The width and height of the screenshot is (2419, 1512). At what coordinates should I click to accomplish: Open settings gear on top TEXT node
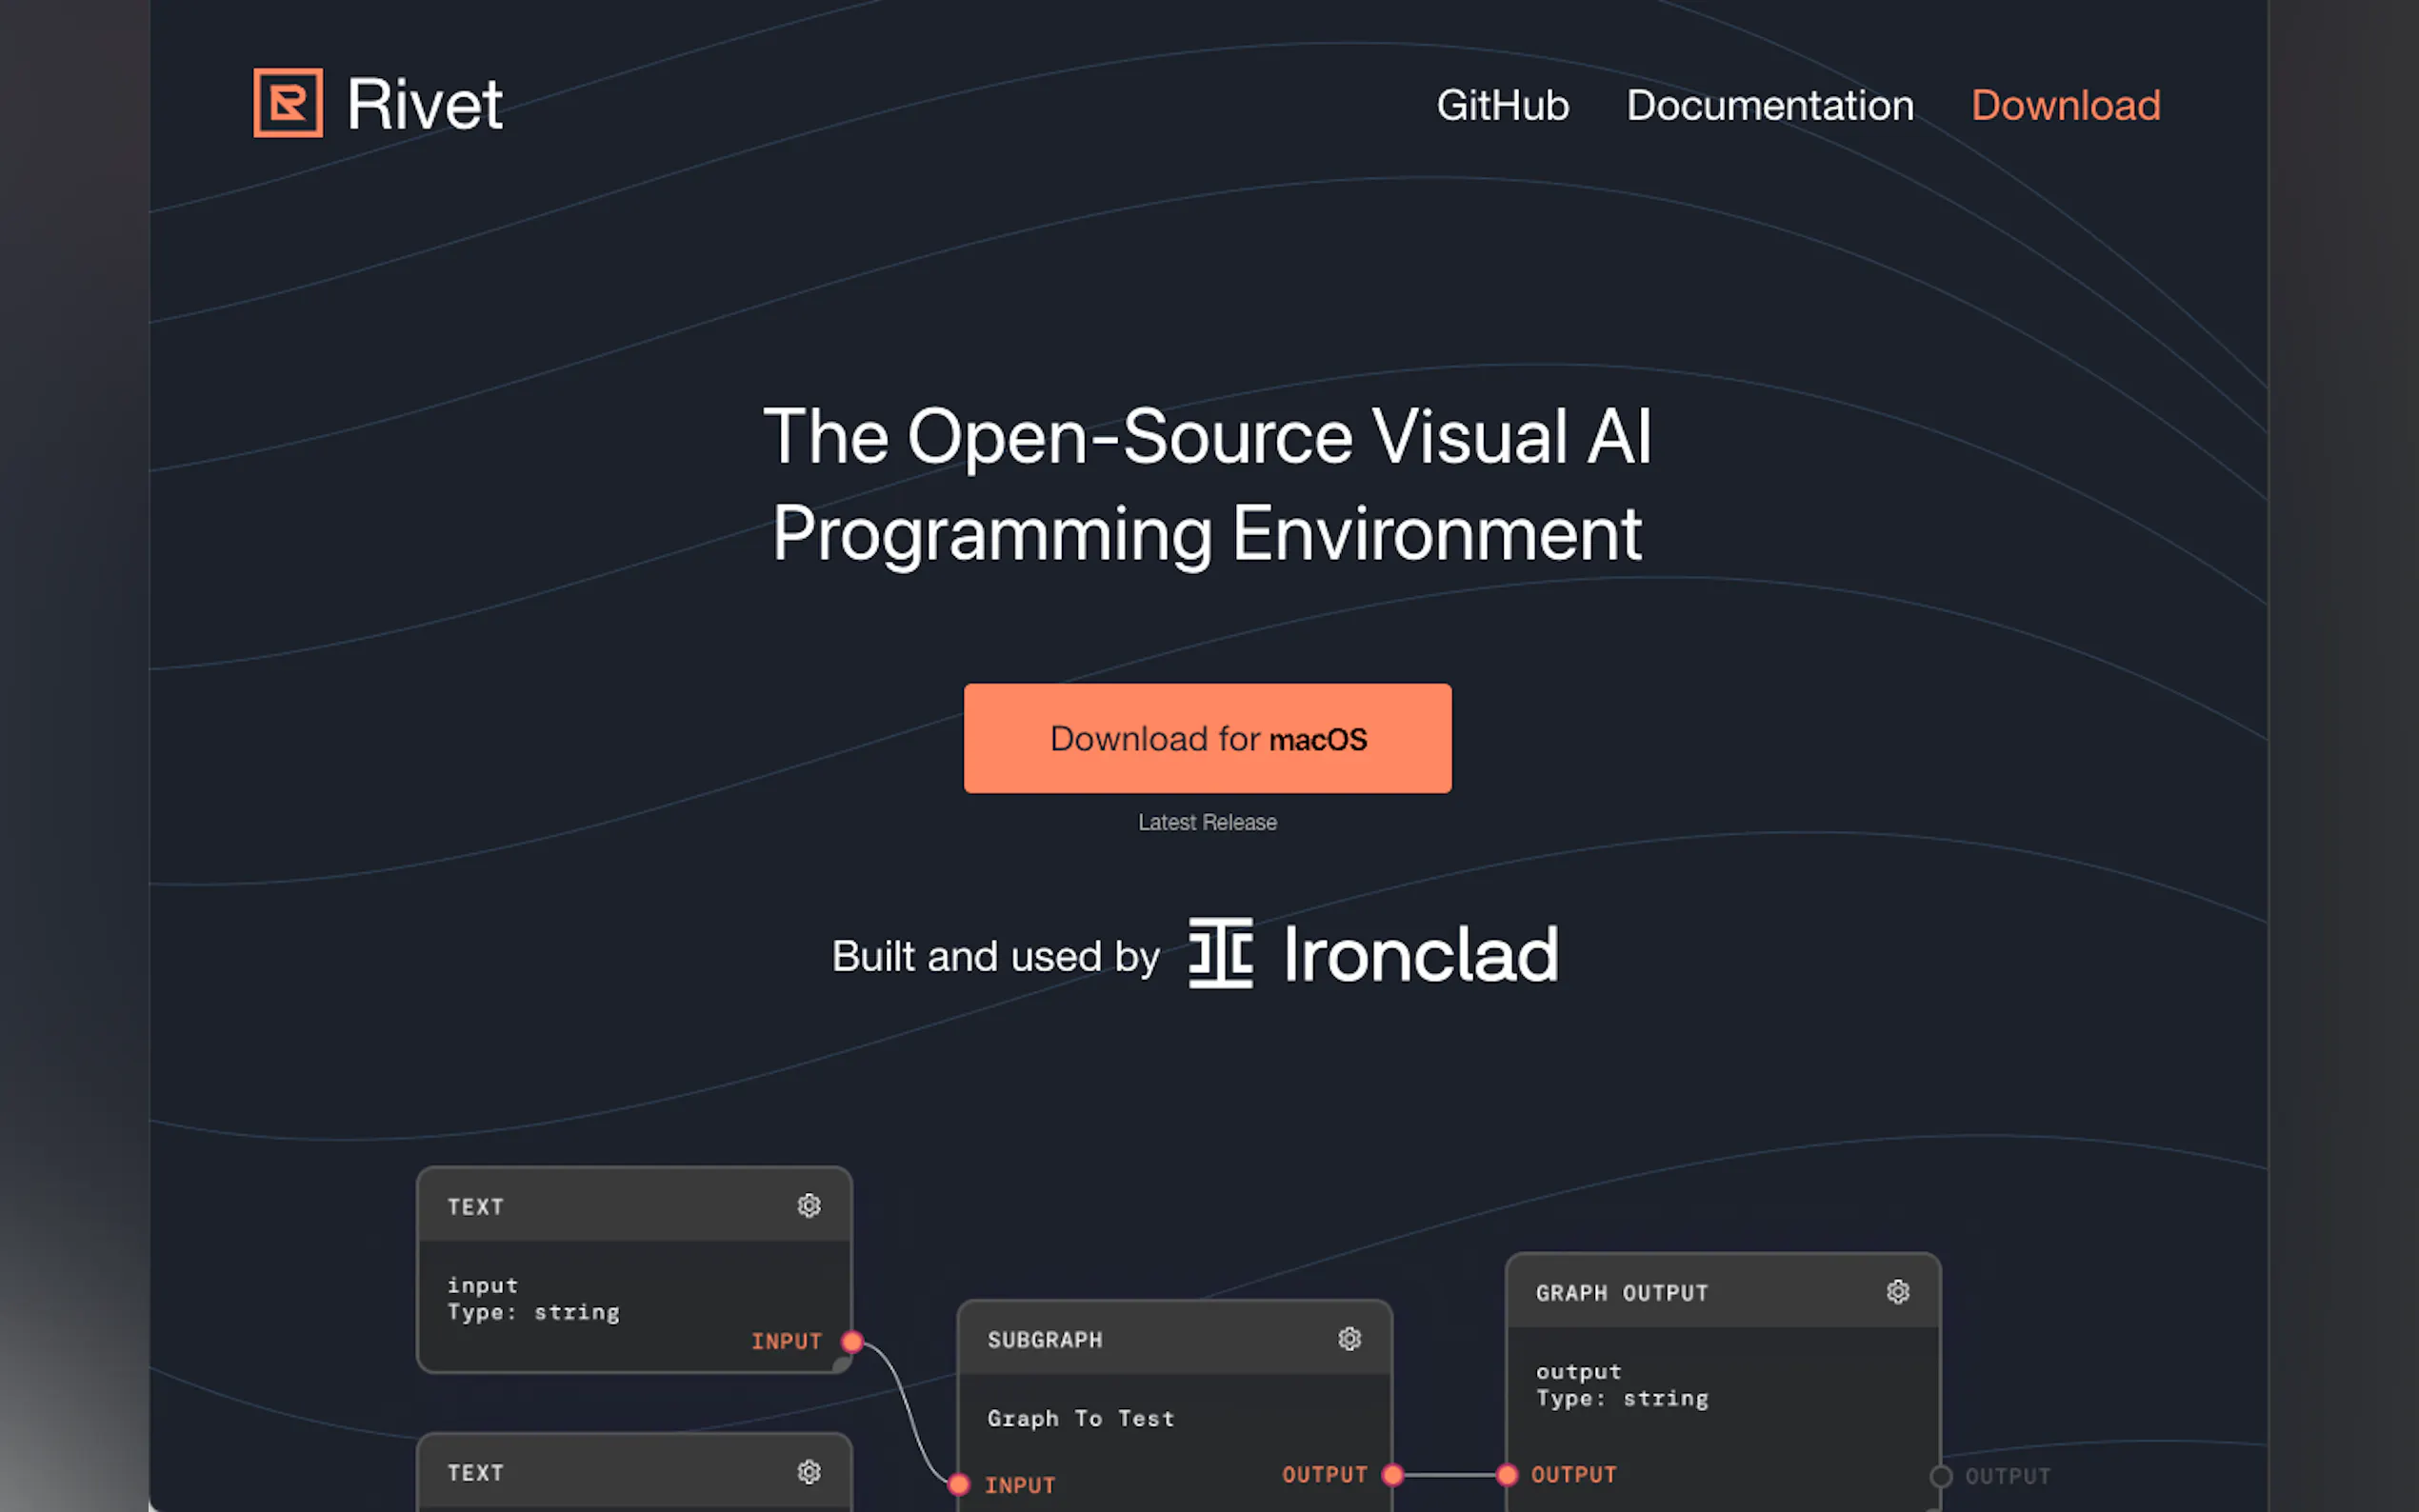tap(809, 1206)
